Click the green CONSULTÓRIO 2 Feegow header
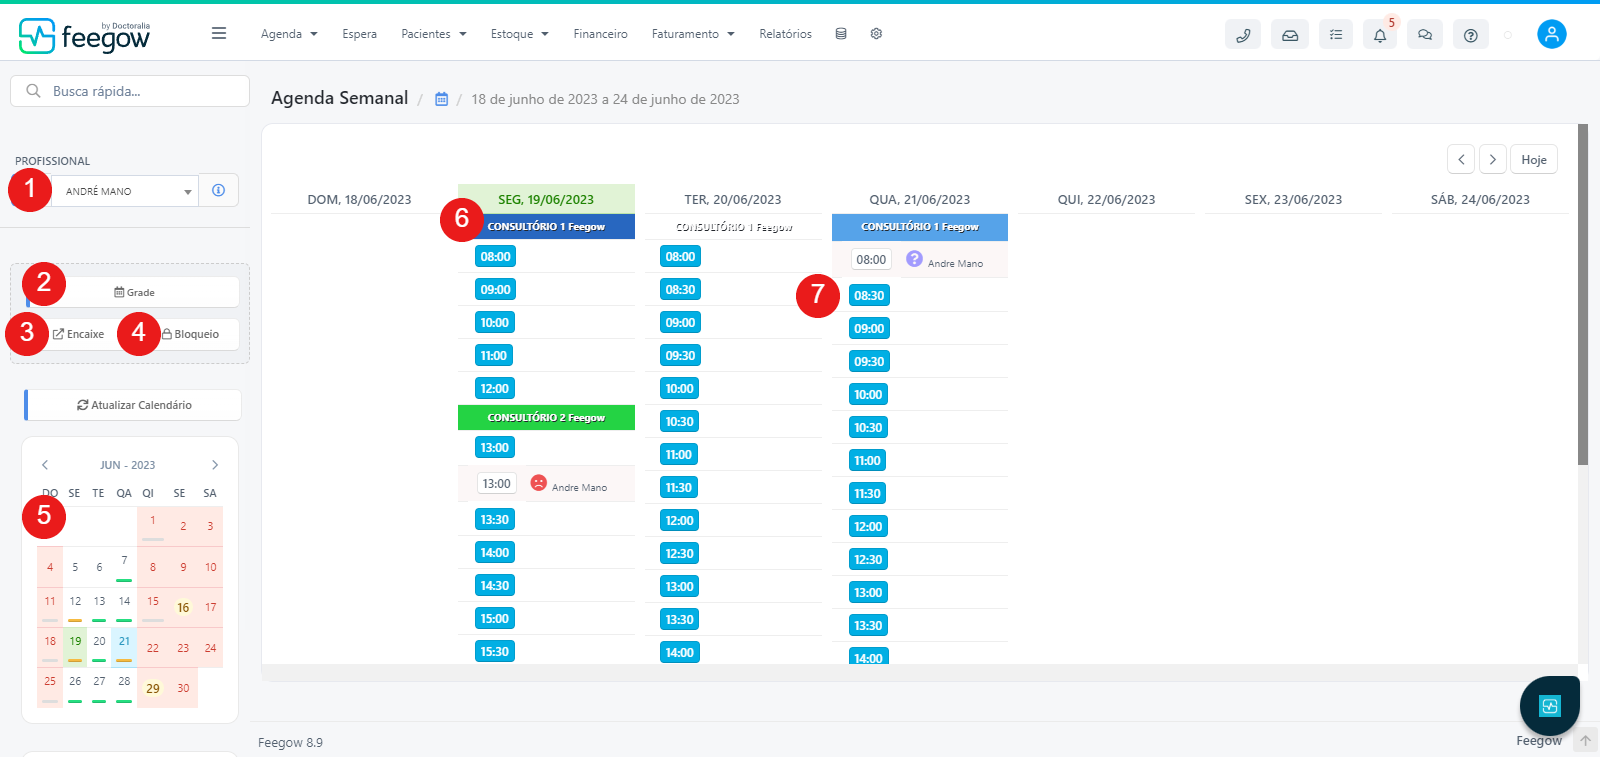Image resolution: width=1600 pixels, height=757 pixels. 546,418
